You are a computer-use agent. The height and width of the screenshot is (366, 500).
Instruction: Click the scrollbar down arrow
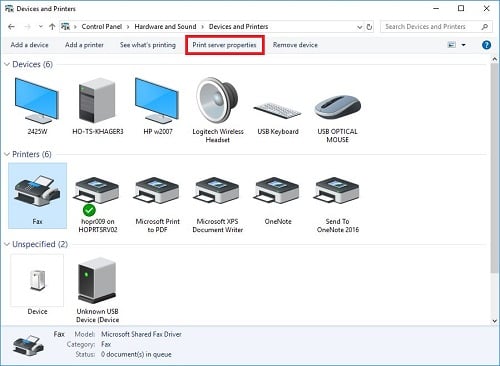[494, 321]
